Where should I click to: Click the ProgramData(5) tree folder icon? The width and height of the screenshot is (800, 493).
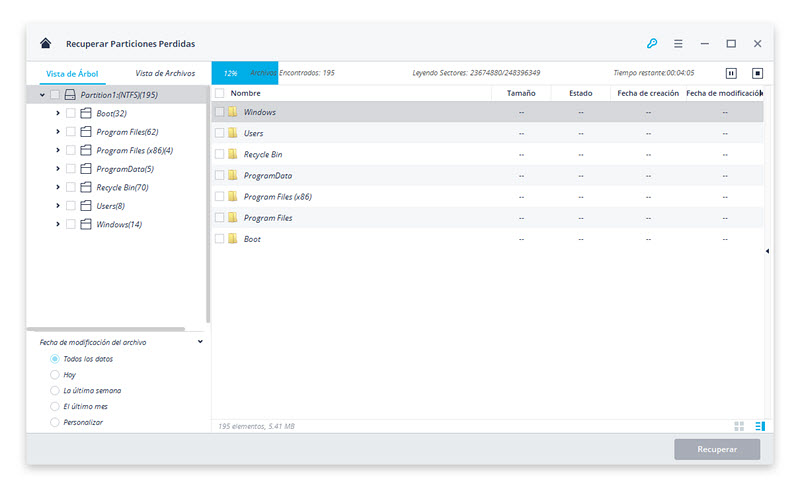coord(86,168)
